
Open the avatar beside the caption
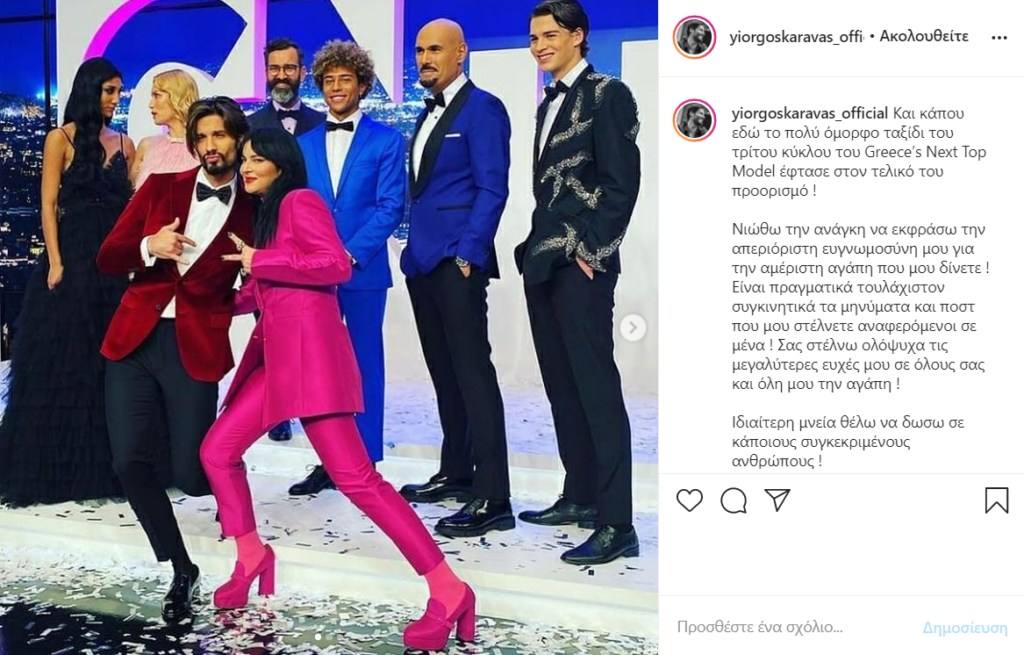pyautogui.click(x=694, y=121)
